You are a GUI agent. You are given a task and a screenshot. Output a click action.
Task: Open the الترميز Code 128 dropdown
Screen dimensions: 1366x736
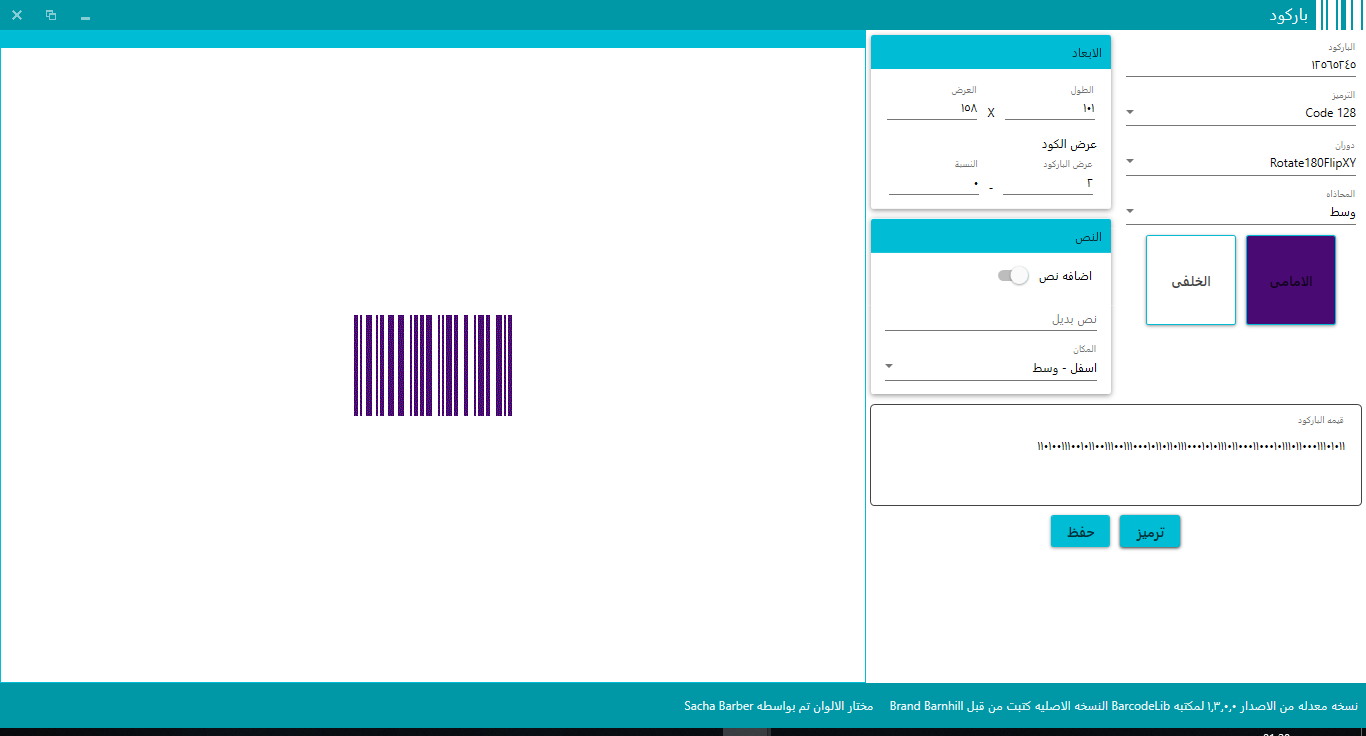tap(1241, 112)
